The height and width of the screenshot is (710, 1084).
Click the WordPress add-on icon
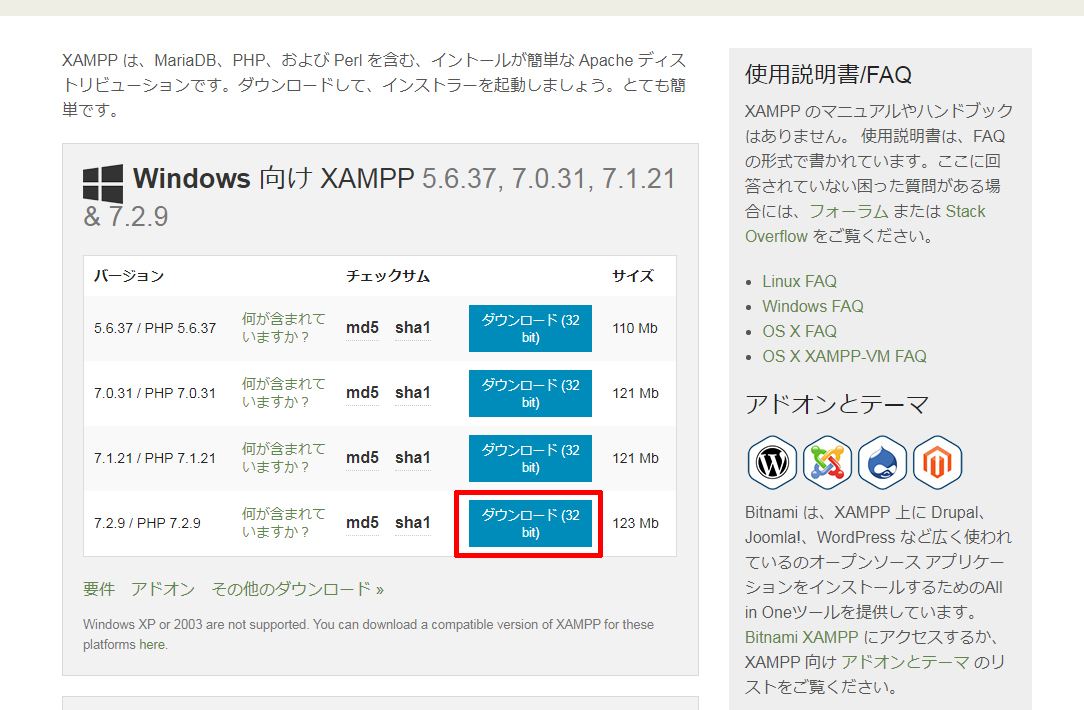pos(772,463)
